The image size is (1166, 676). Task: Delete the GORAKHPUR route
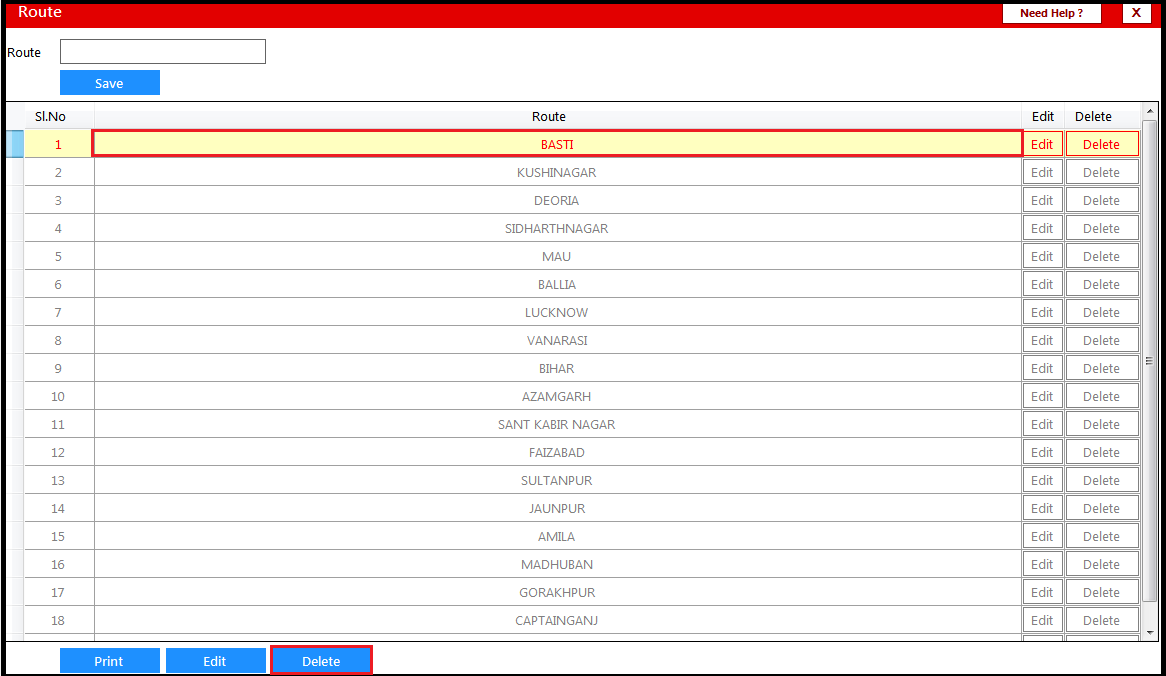[x=1101, y=593]
